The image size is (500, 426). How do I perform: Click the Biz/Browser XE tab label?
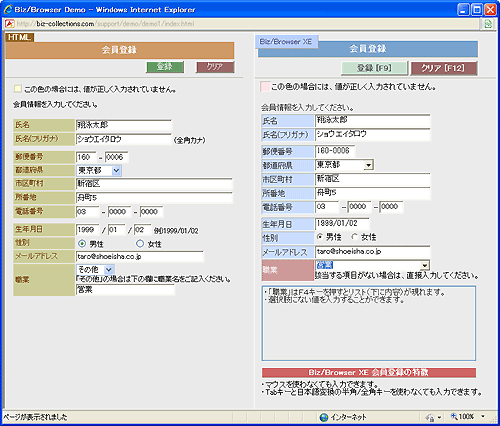pyautogui.click(x=286, y=42)
